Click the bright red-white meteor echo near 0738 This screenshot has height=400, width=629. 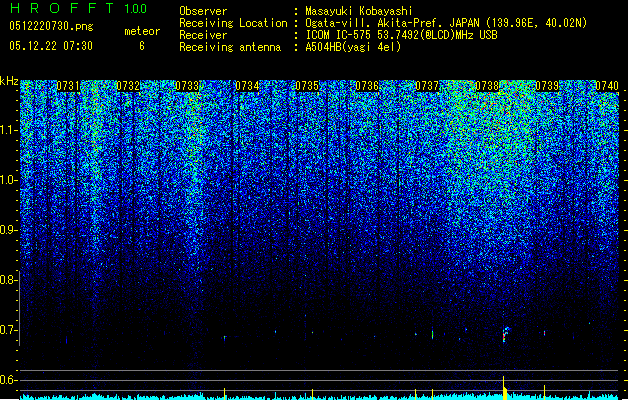coord(505,335)
